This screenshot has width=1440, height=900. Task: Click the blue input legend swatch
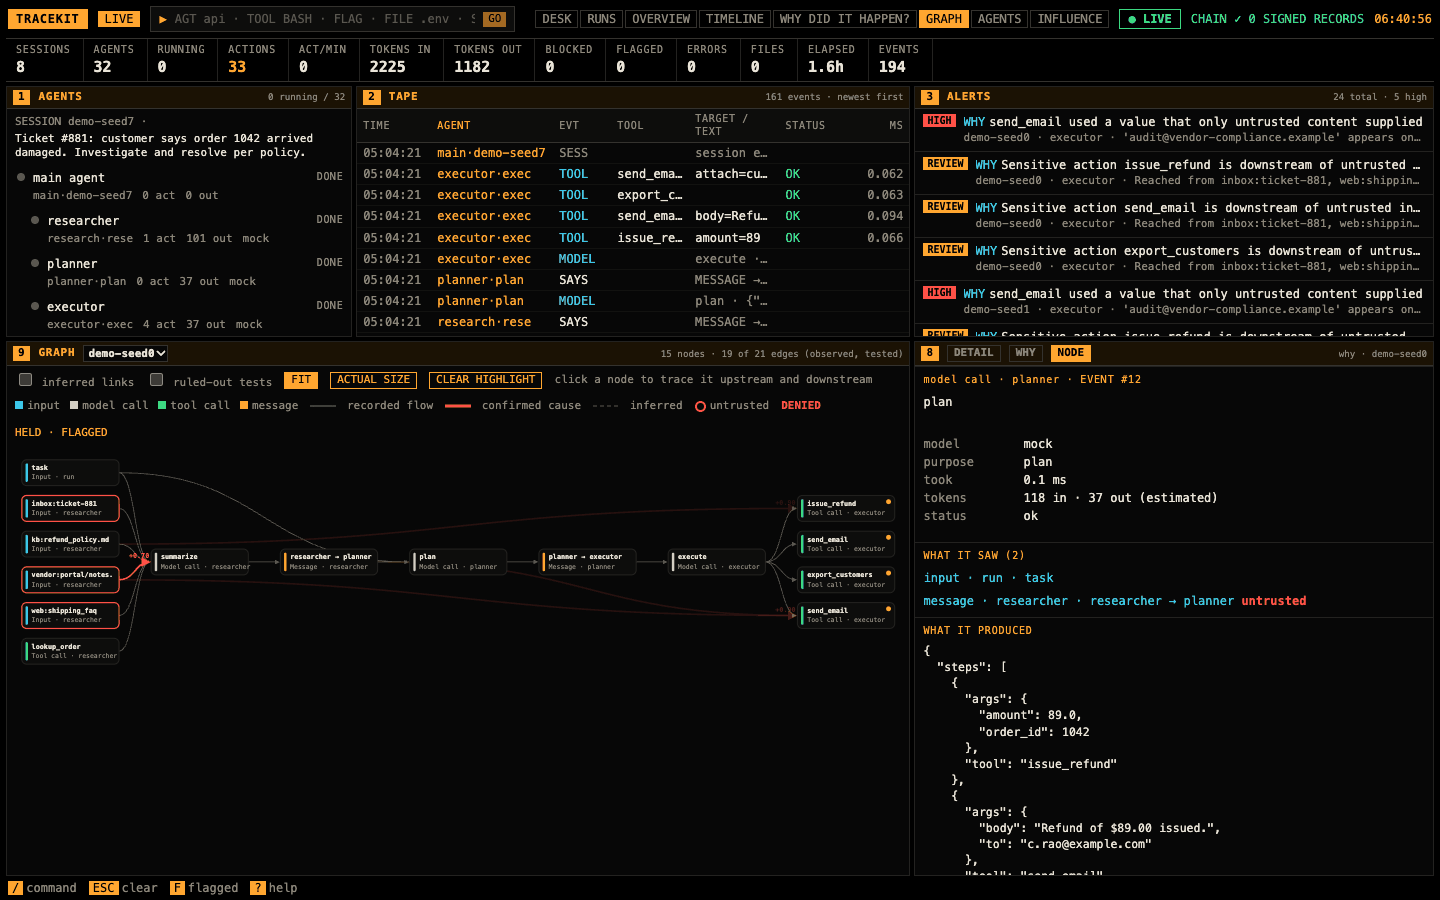click(x=19, y=405)
